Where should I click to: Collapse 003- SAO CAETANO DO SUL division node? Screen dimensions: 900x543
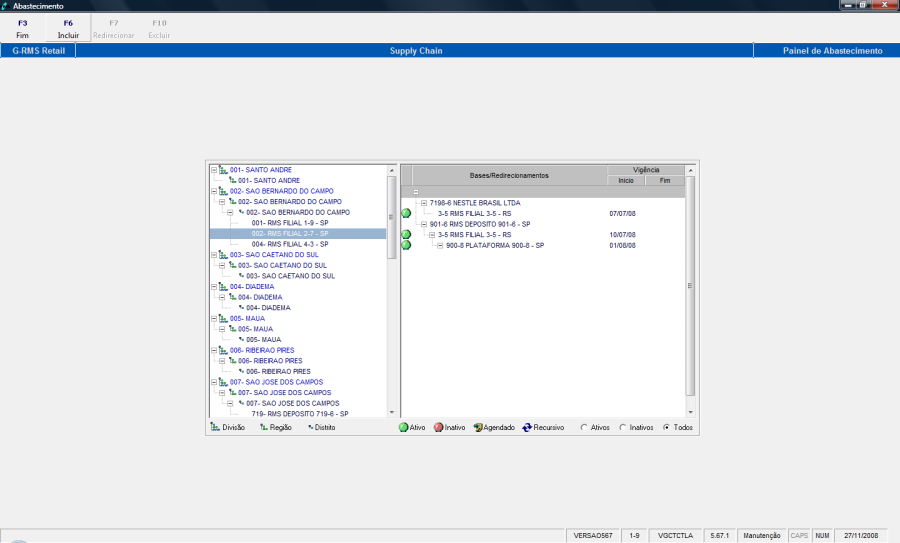click(214, 255)
